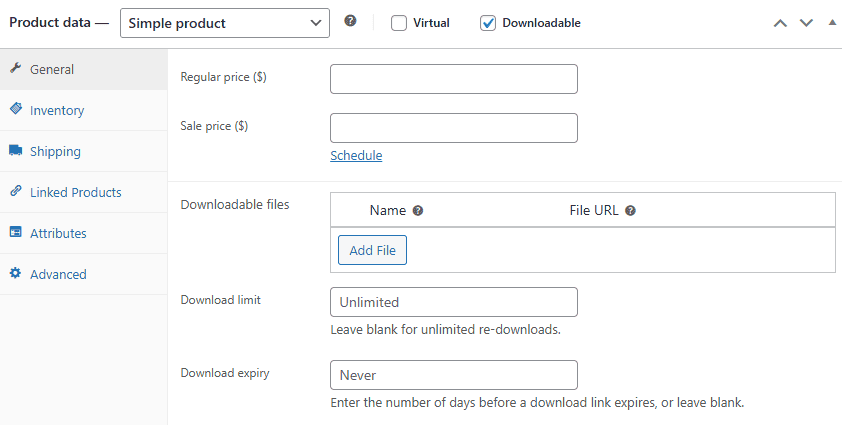Focus the Regular price field
The image size is (842, 425).
[x=454, y=79]
